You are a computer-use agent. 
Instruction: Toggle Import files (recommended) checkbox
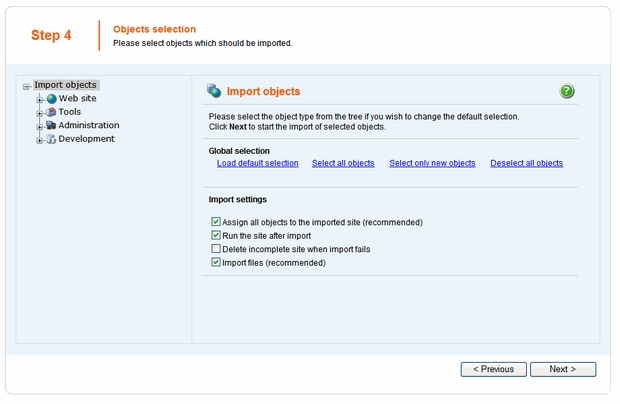(216, 263)
